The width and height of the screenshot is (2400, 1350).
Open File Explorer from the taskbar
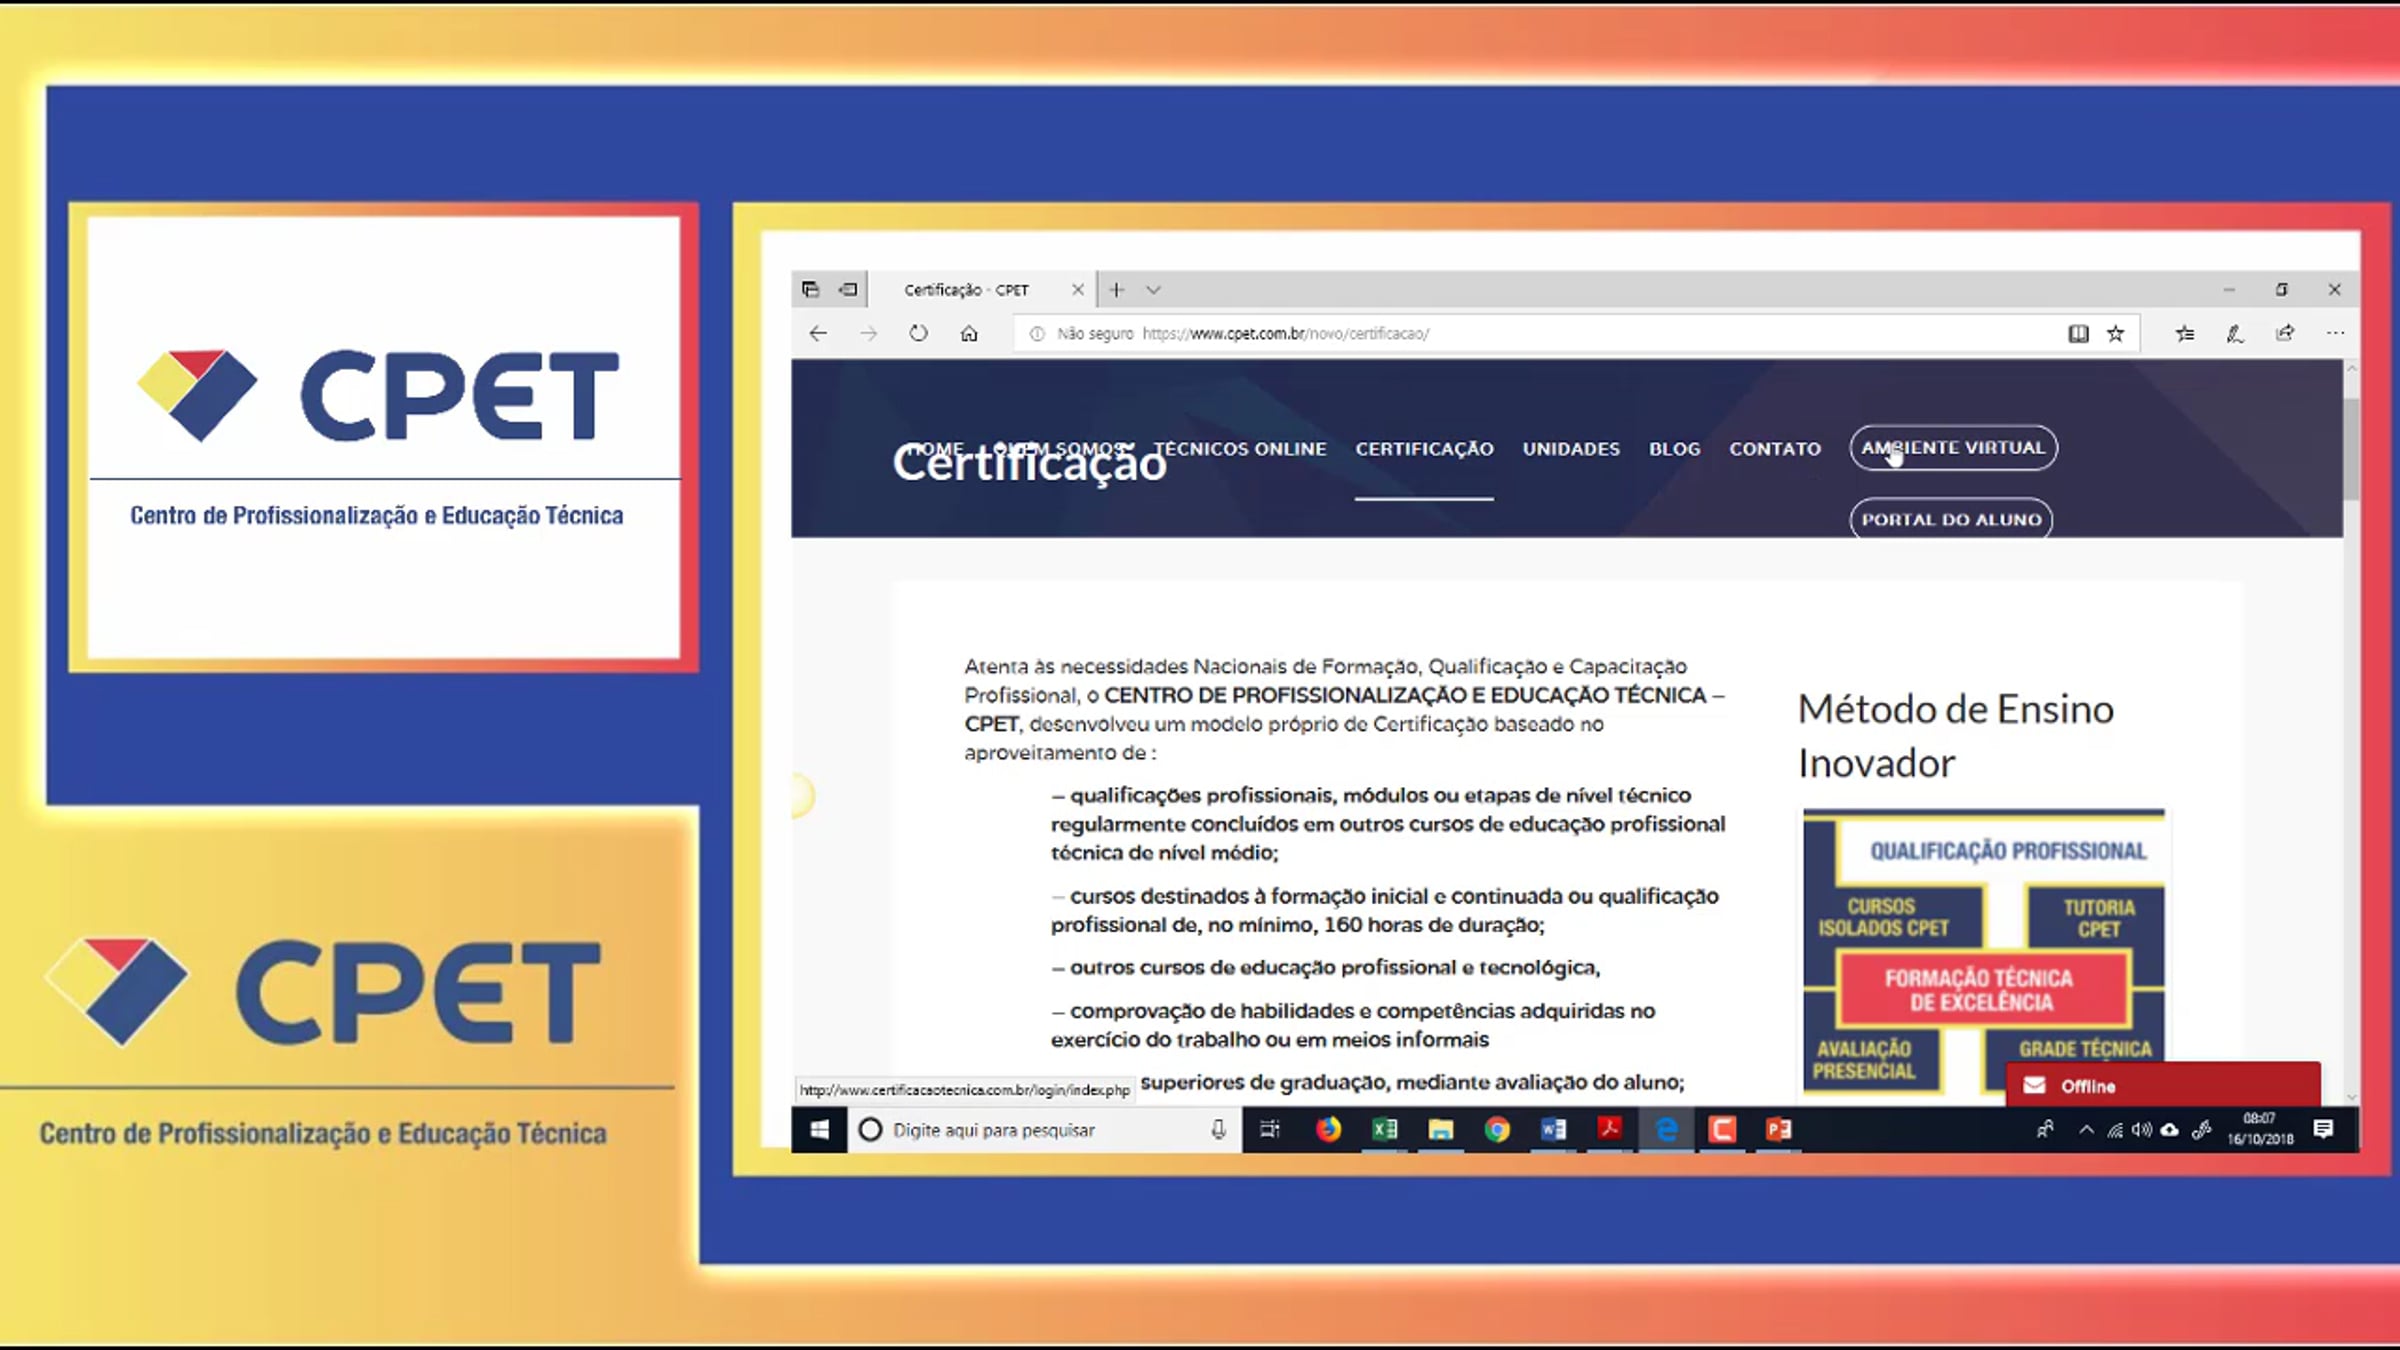coord(1440,1130)
